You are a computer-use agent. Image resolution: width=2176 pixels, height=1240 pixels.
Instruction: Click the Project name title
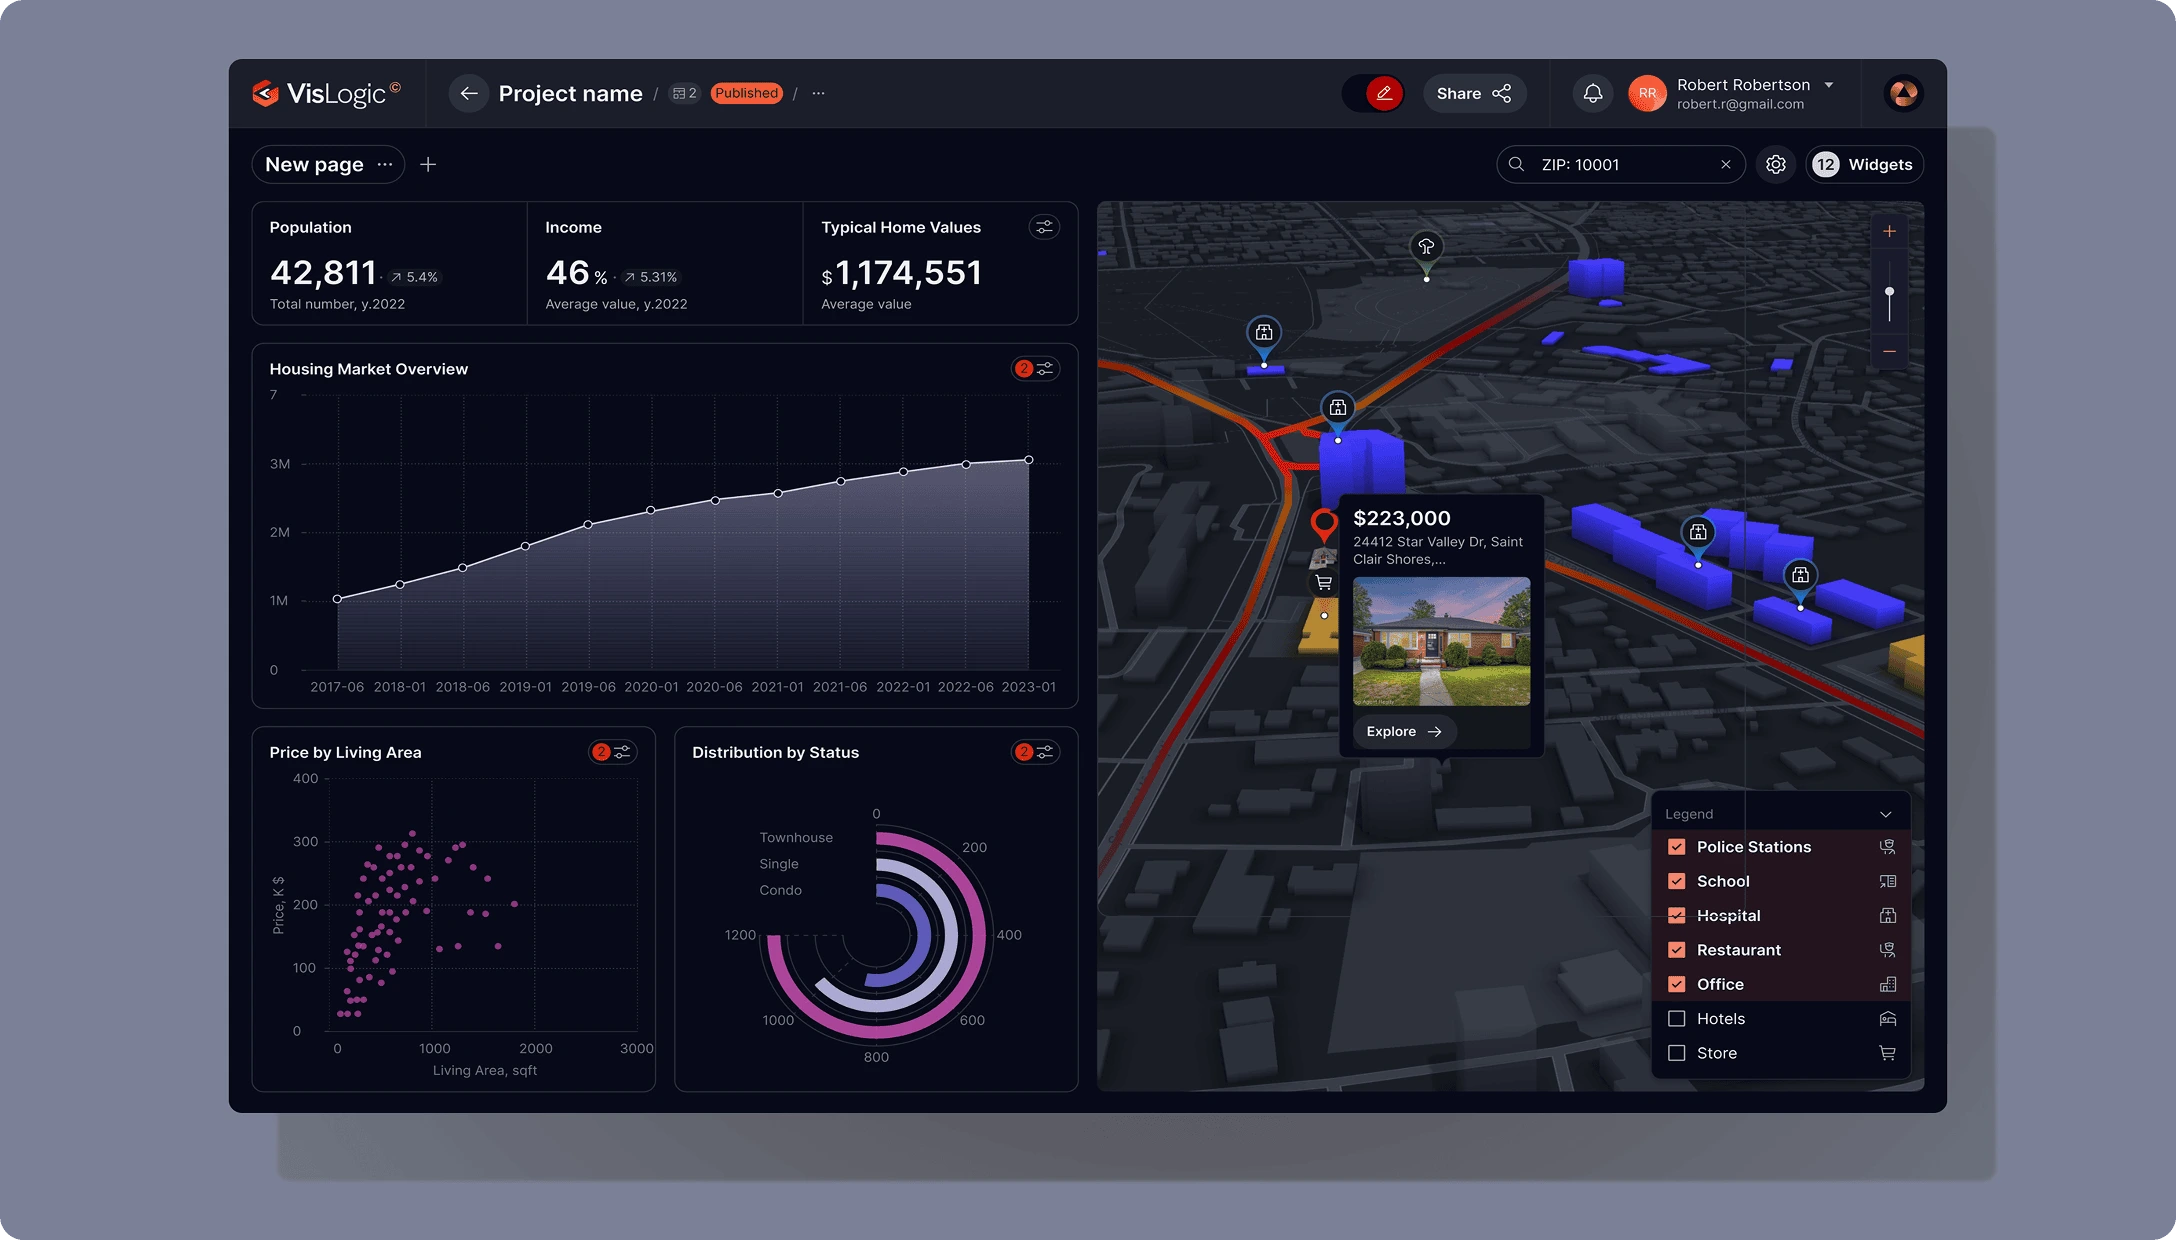(570, 93)
